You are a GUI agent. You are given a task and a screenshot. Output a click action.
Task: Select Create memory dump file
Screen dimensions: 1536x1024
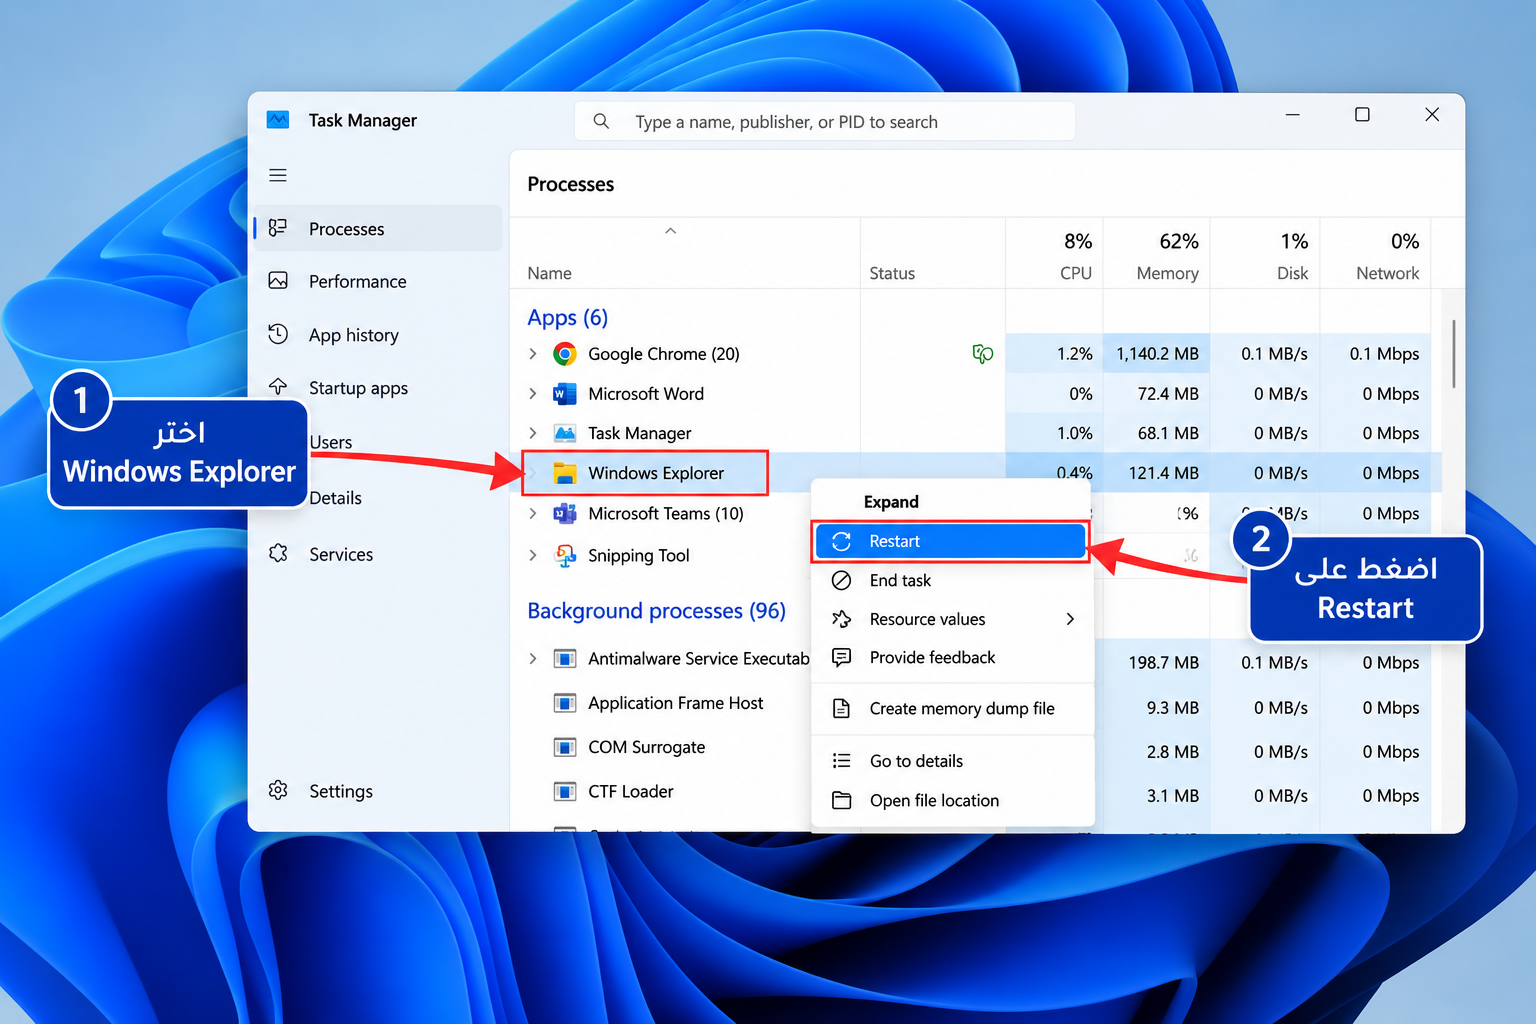(950, 708)
